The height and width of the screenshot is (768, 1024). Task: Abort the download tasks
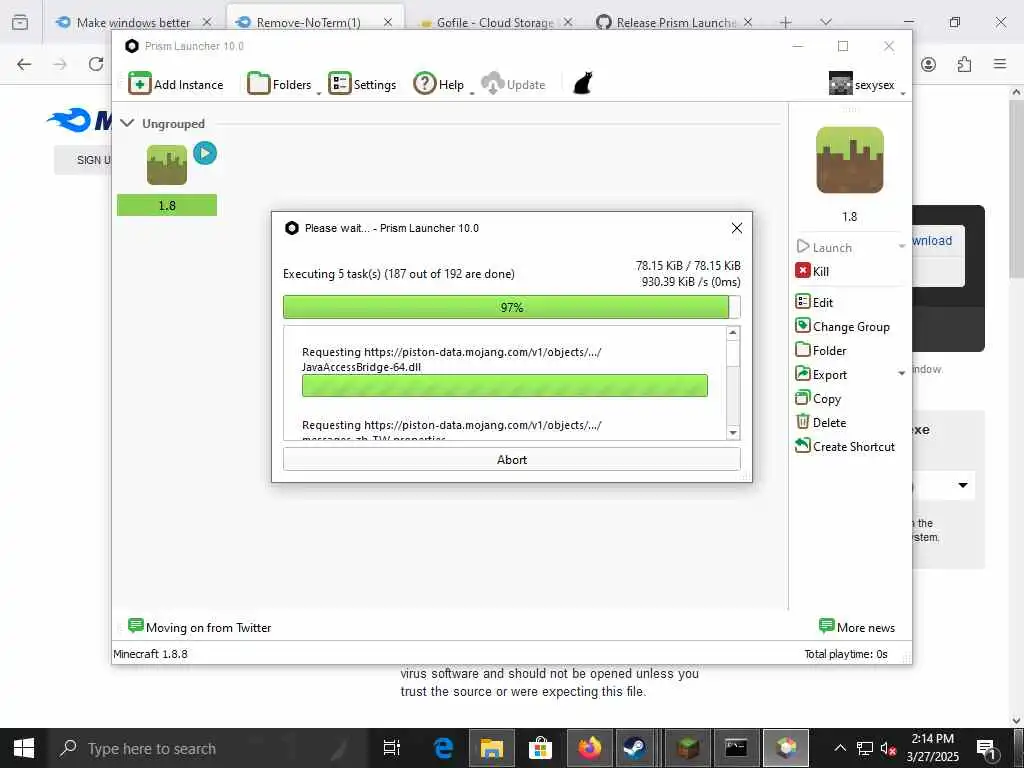[x=511, y=459]
